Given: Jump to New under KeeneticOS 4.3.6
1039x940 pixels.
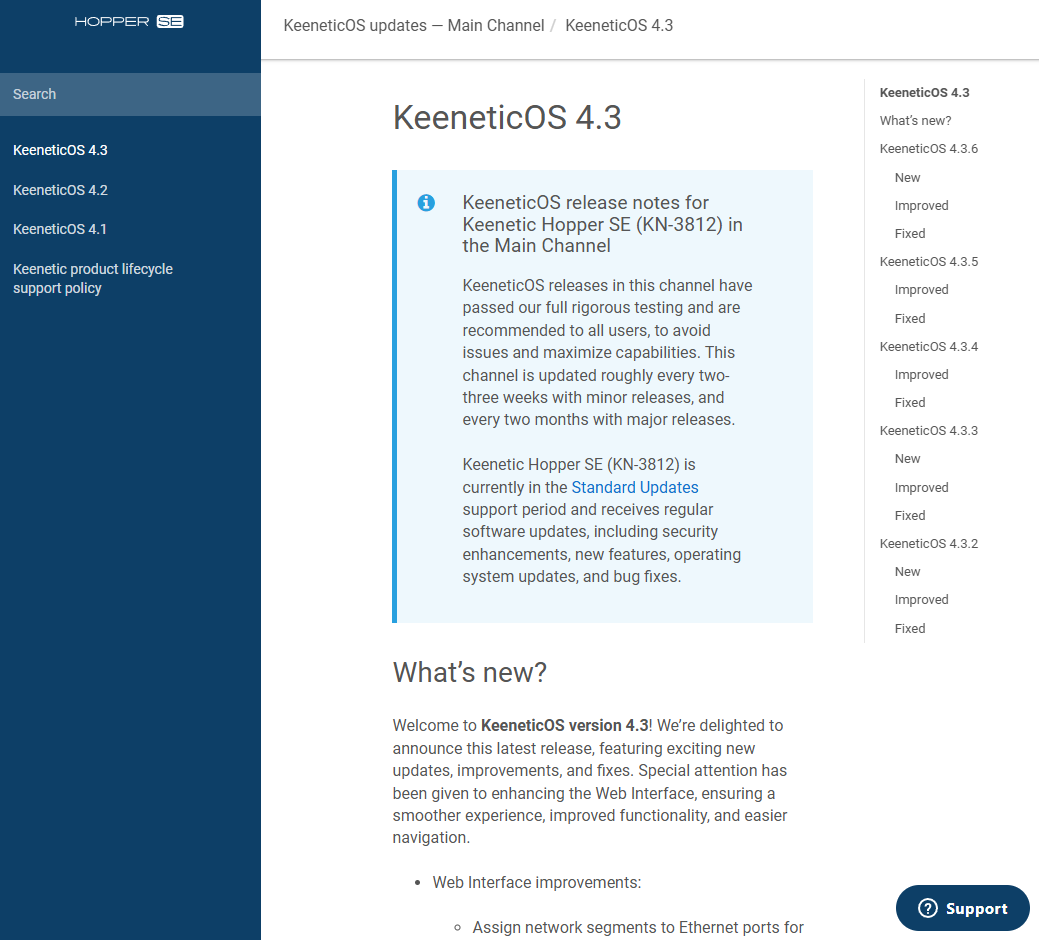Looking at the screenshot, I should point(907,177).
